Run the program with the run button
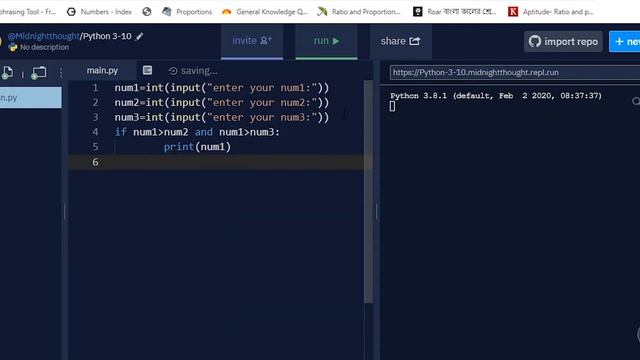 [x=326, y=41]
